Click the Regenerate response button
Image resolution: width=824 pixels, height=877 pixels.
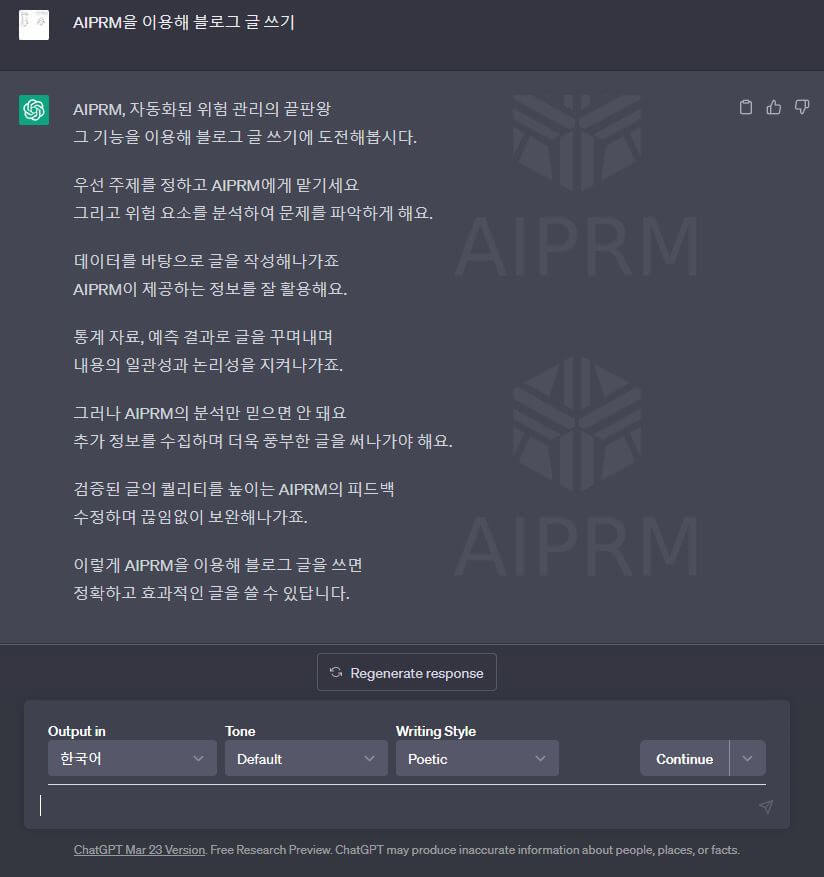pyautogui.click(x=407, y=671)
